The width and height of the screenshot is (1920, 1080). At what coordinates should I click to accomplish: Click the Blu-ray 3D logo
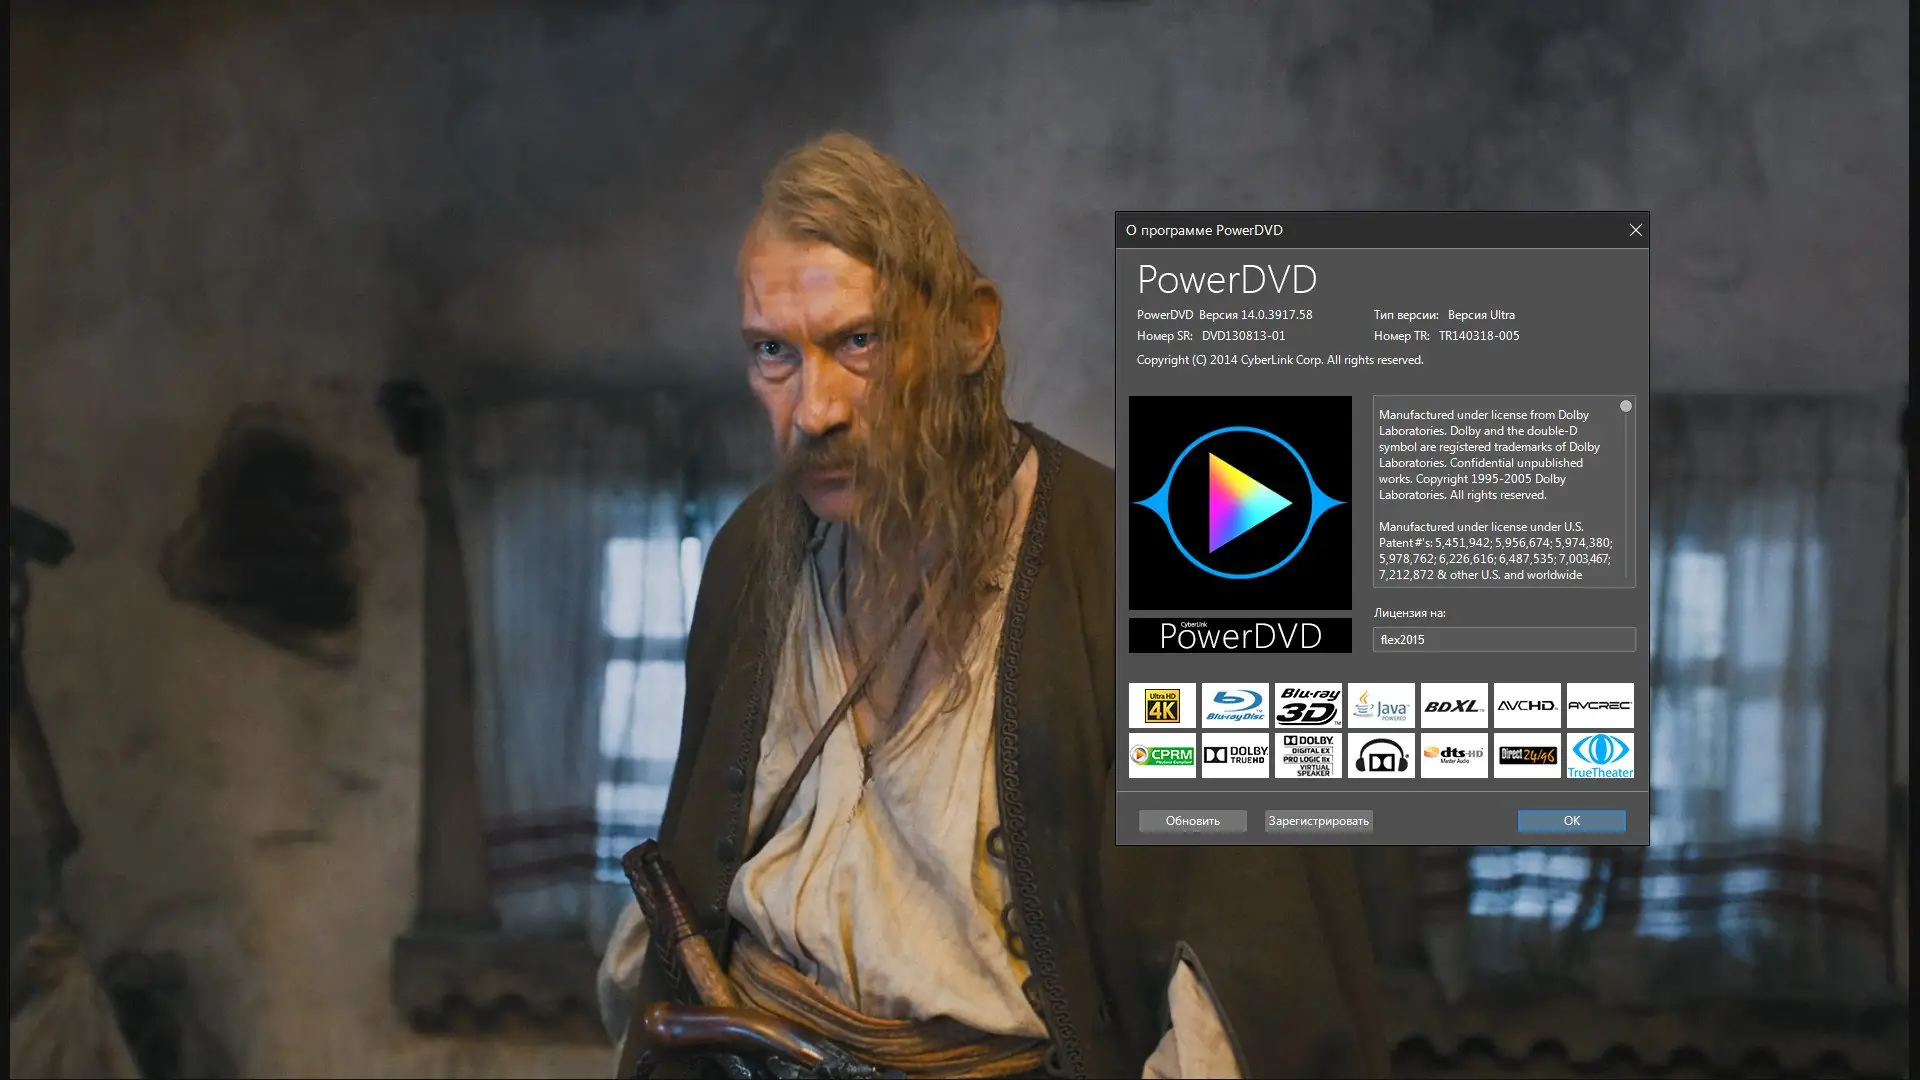(1308, 706)
